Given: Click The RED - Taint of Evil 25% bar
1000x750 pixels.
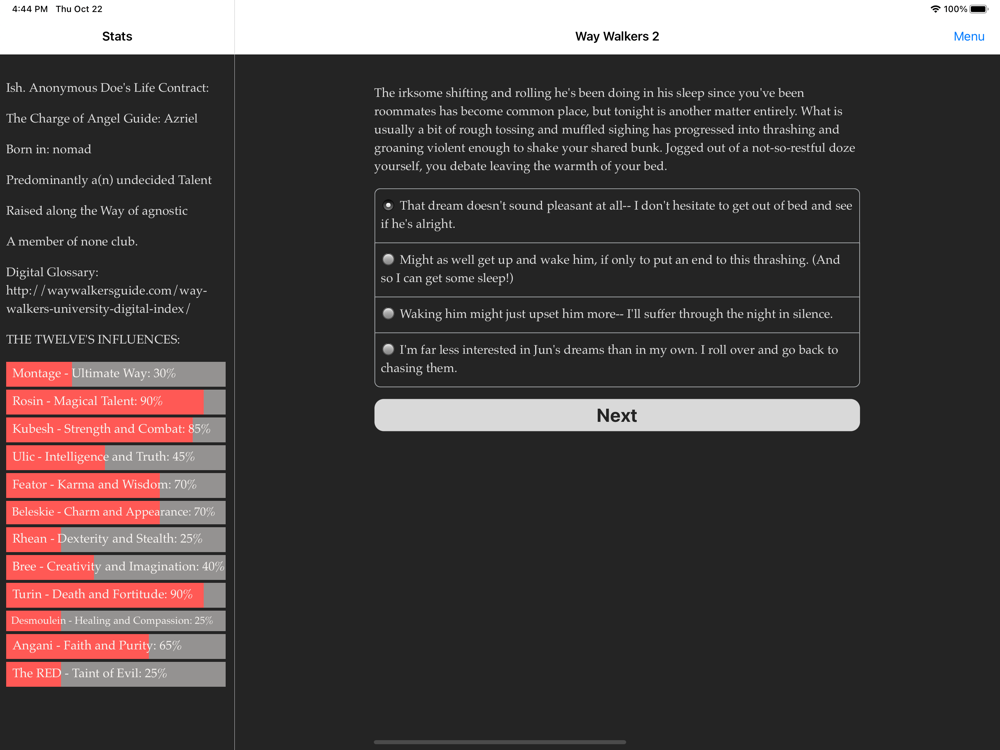Looking at the screenshot, I should pyautogui.click(x=115, y=674).
